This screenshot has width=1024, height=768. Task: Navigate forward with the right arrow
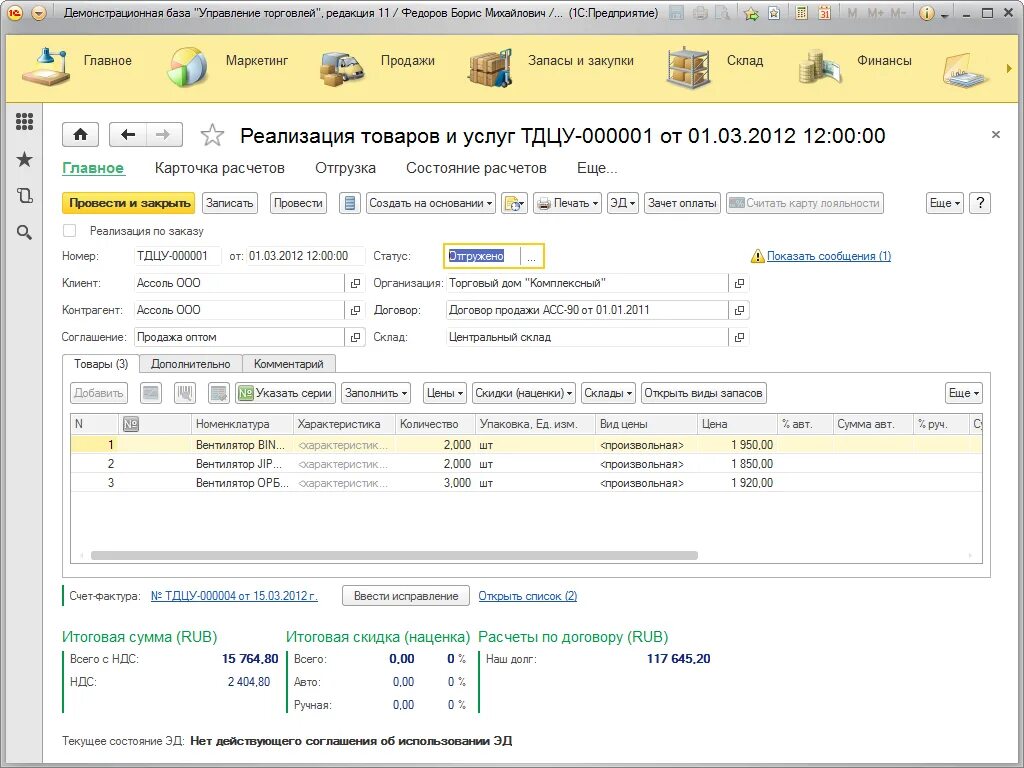[164, 135]
